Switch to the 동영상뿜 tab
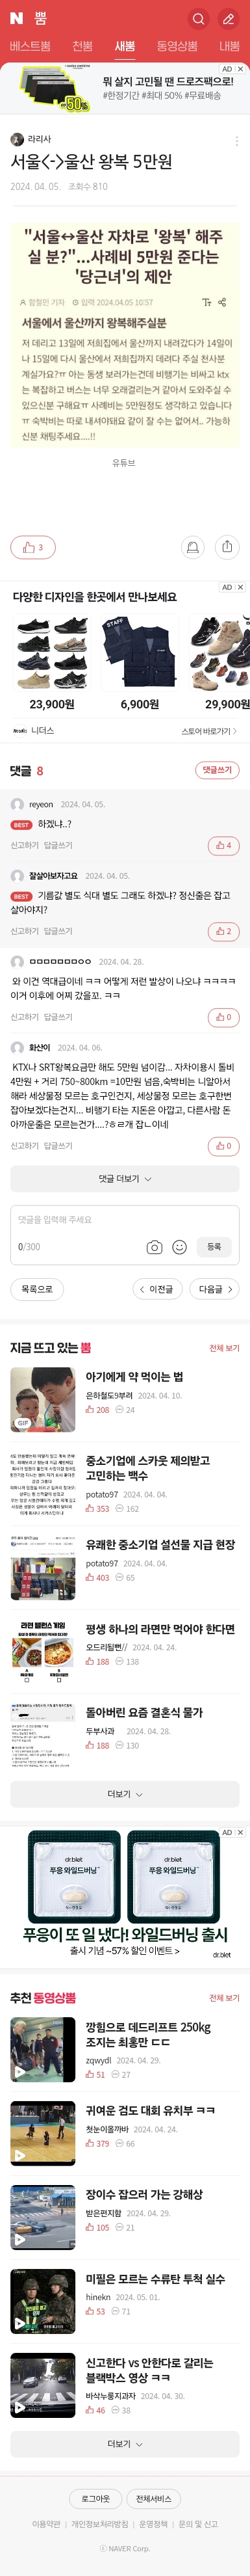Screen dimensions: 250x2576 pos(177,46)
